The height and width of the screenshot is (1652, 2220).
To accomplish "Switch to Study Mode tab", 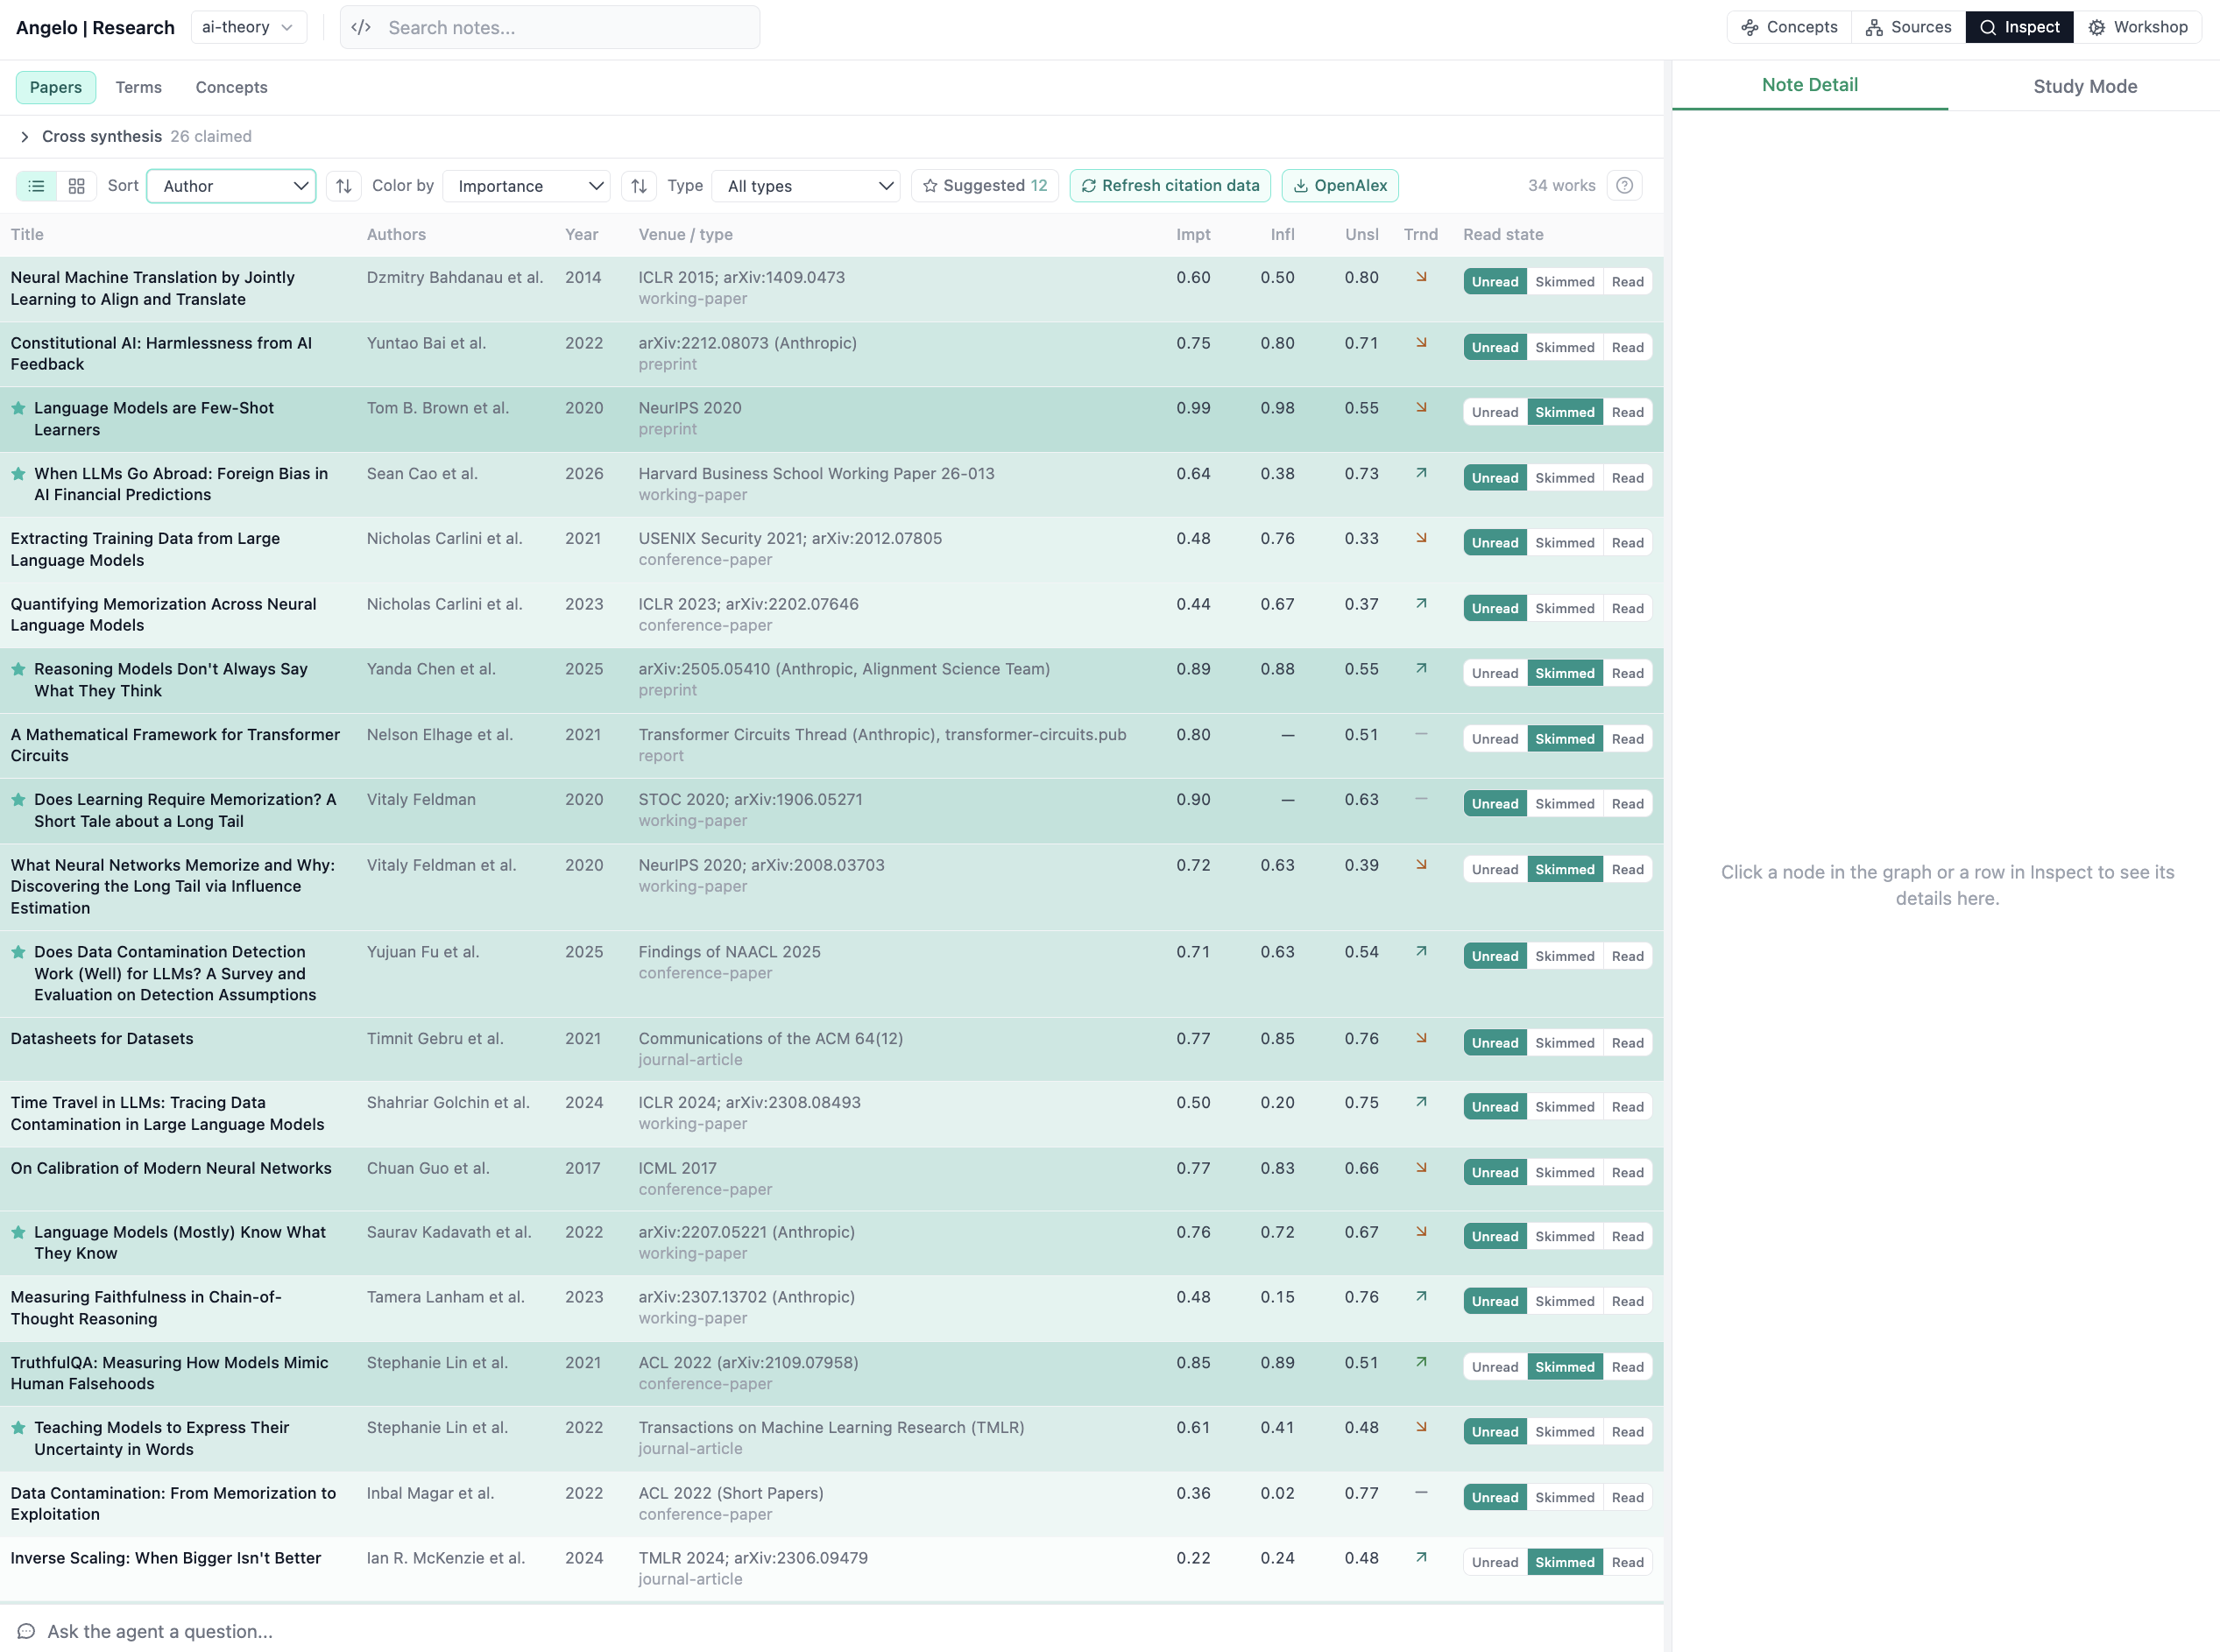I will coord(2084,86).
